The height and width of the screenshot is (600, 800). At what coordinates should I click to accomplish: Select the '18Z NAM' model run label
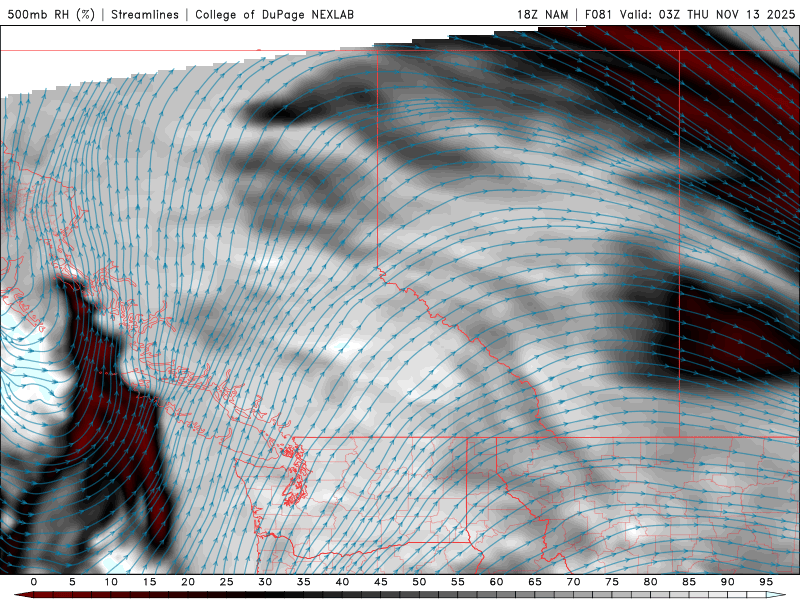542,14
